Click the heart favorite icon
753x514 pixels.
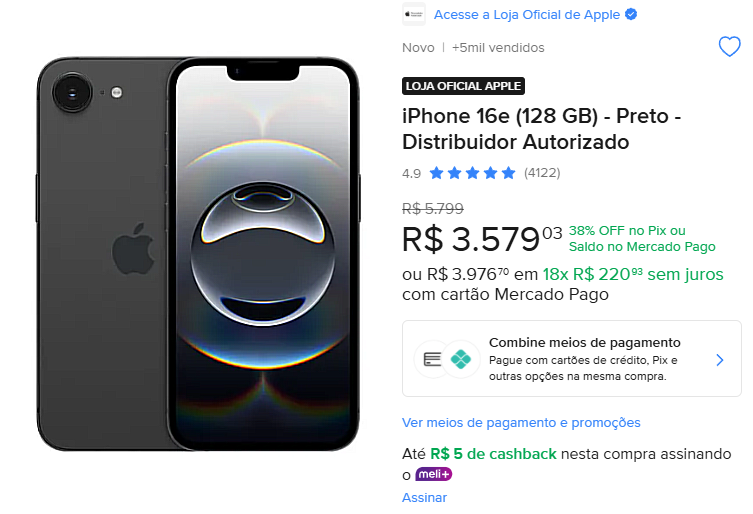point(730,47)
